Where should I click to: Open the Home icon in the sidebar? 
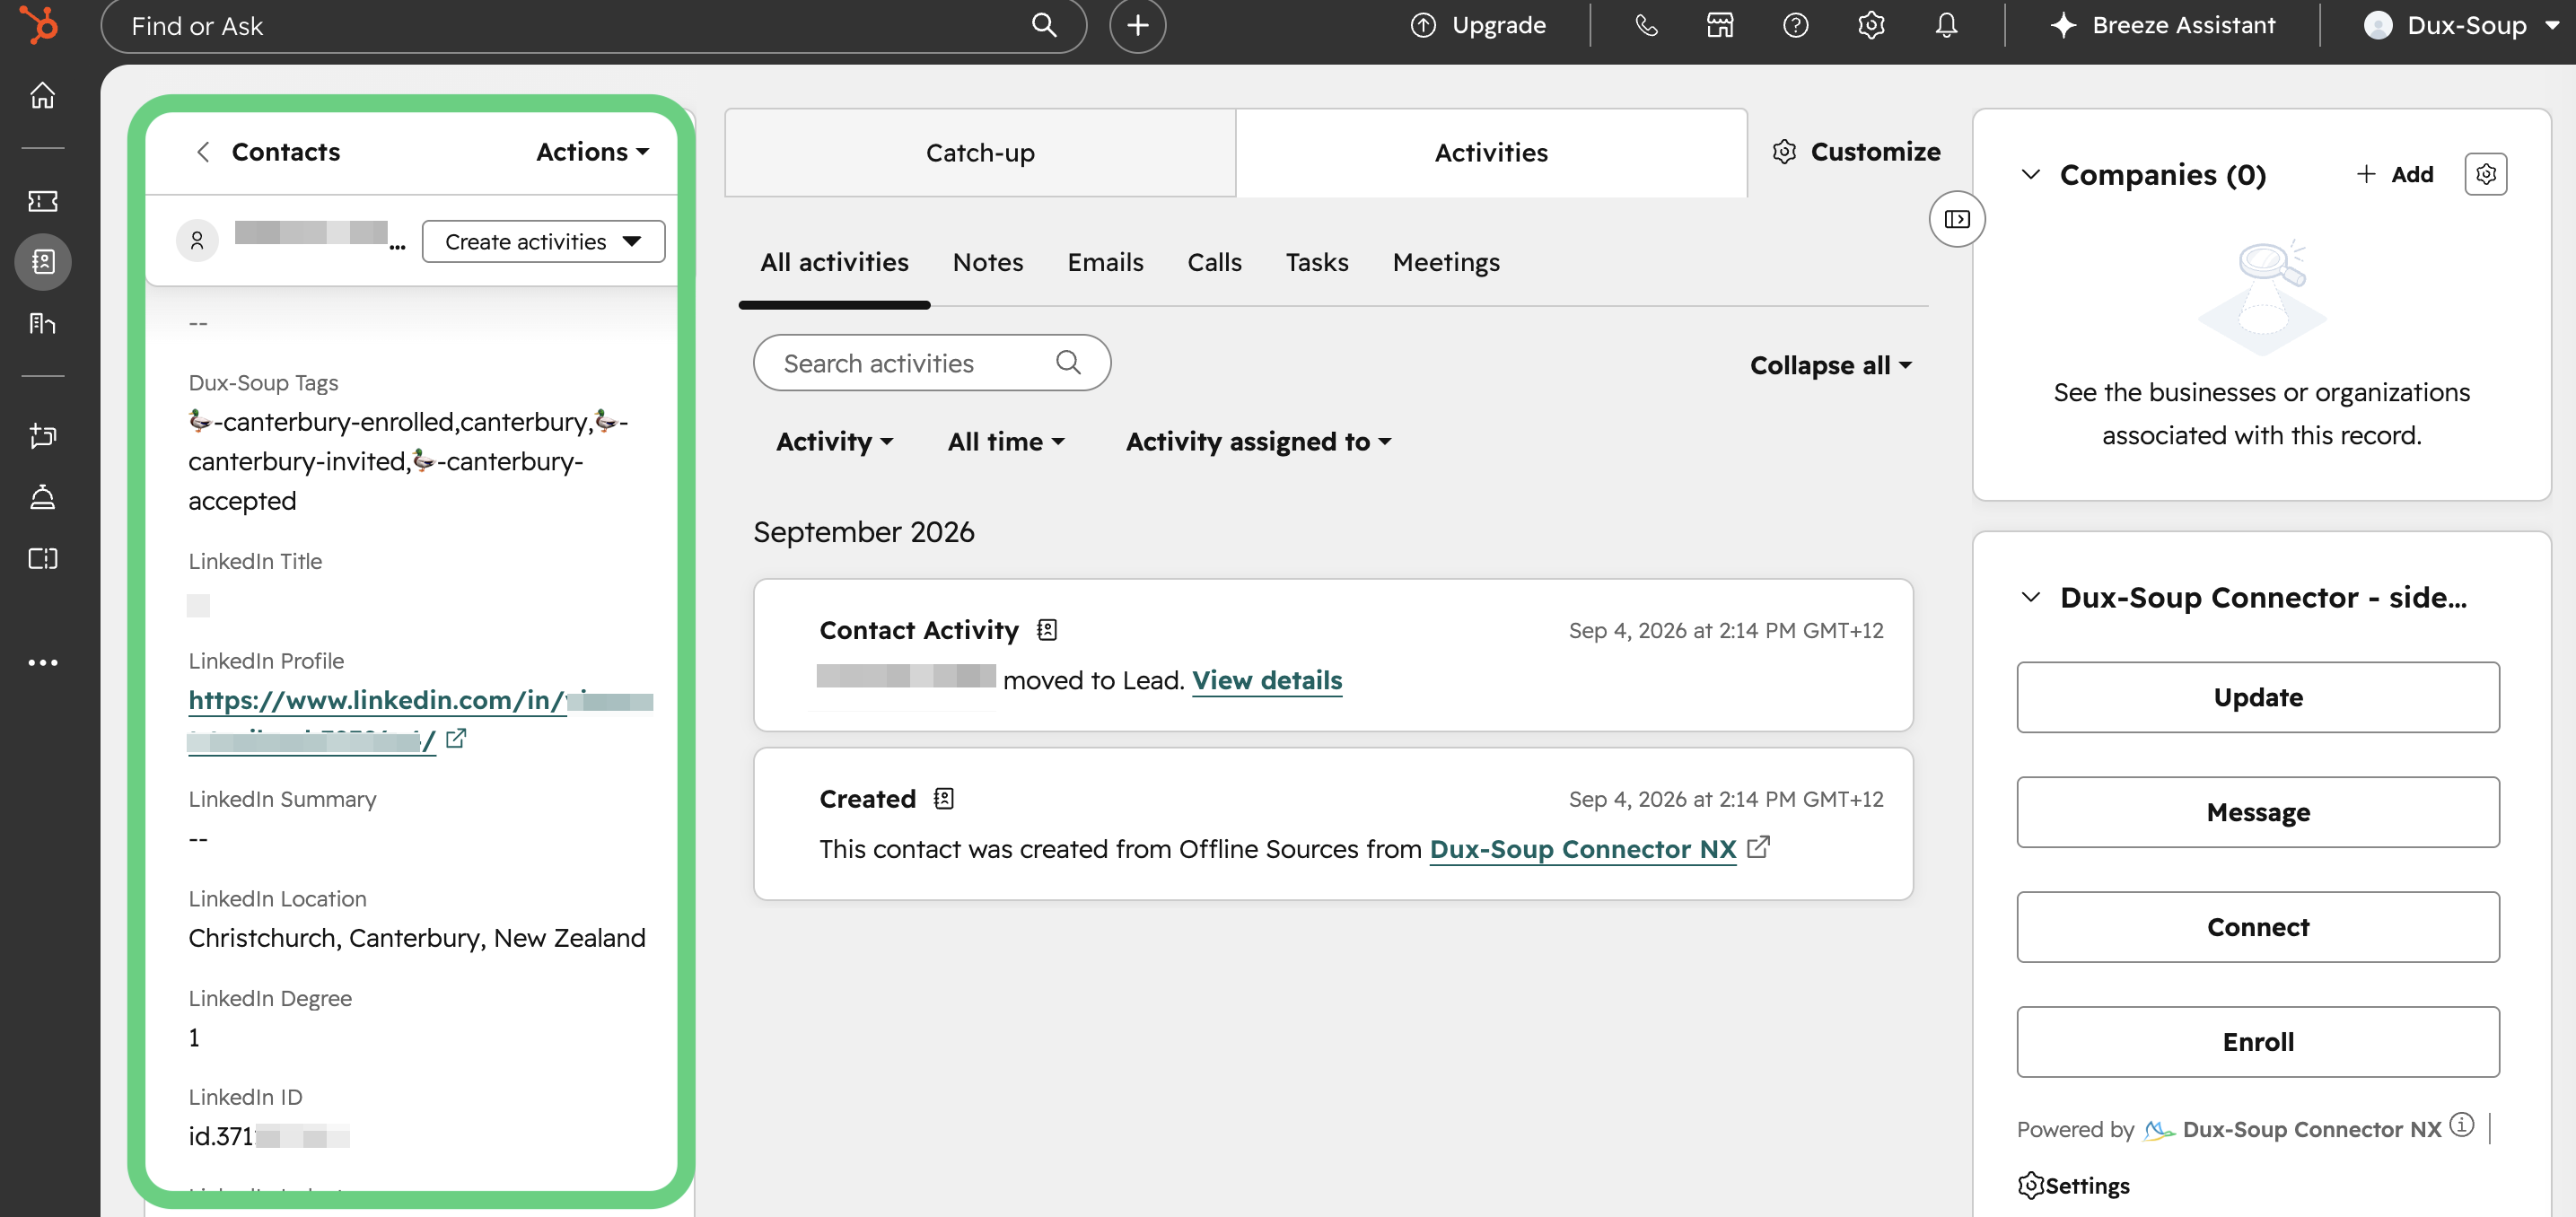click(x=42, y=95)
